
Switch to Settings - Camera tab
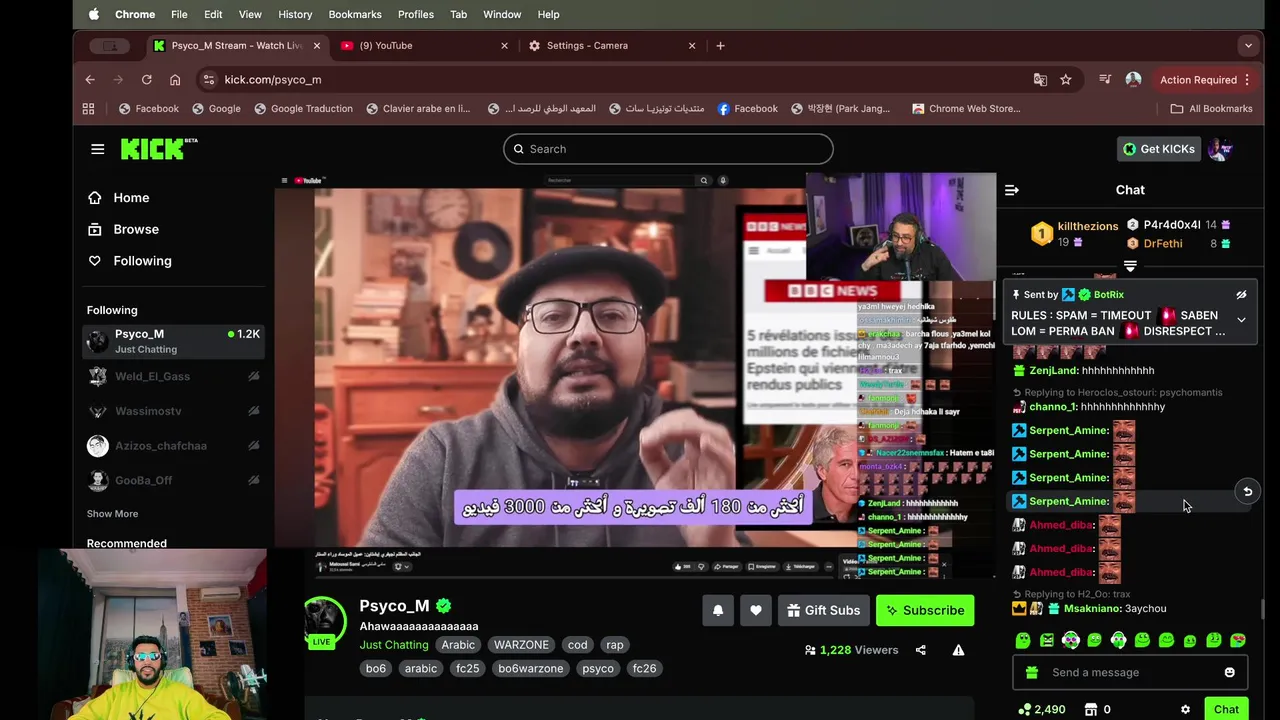point(610,45)
